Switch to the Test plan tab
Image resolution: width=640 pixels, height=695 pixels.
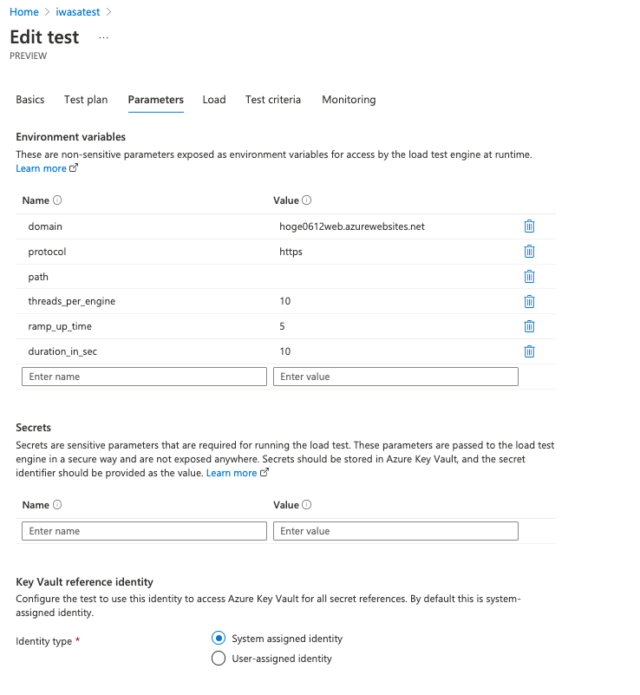click(86, 99)
